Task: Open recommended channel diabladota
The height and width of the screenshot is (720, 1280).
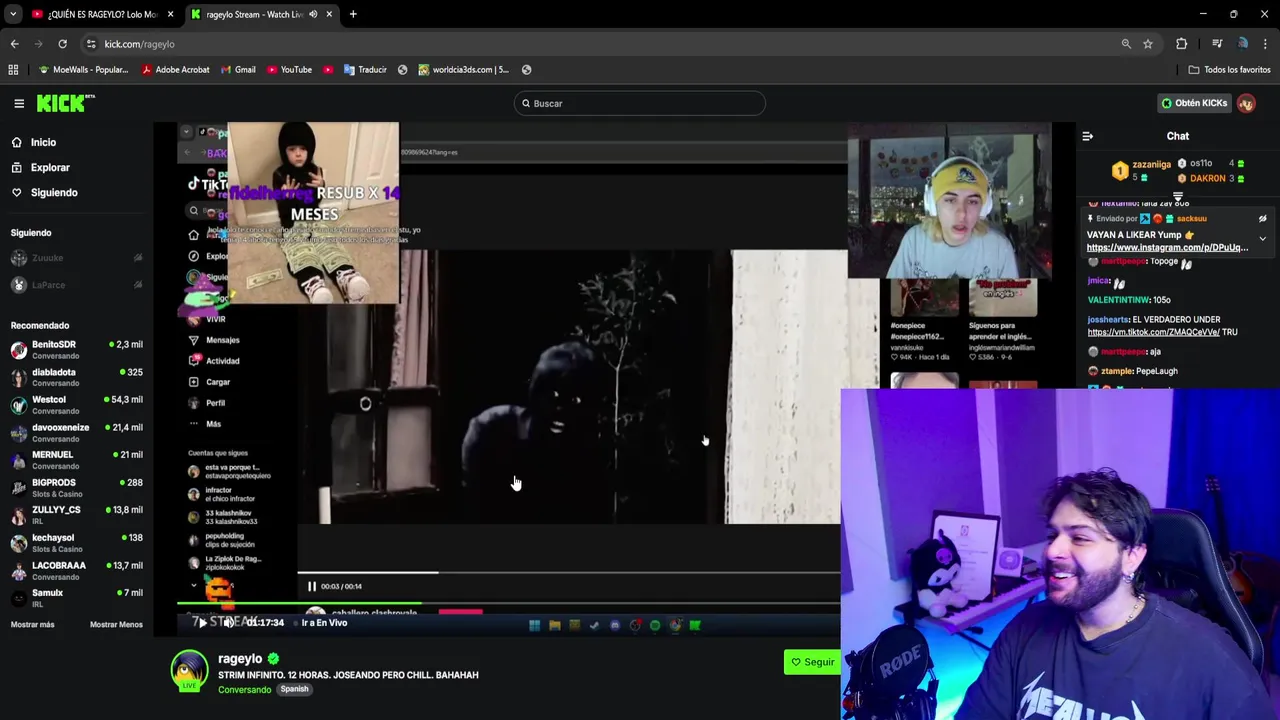Action: pos(76,377)
